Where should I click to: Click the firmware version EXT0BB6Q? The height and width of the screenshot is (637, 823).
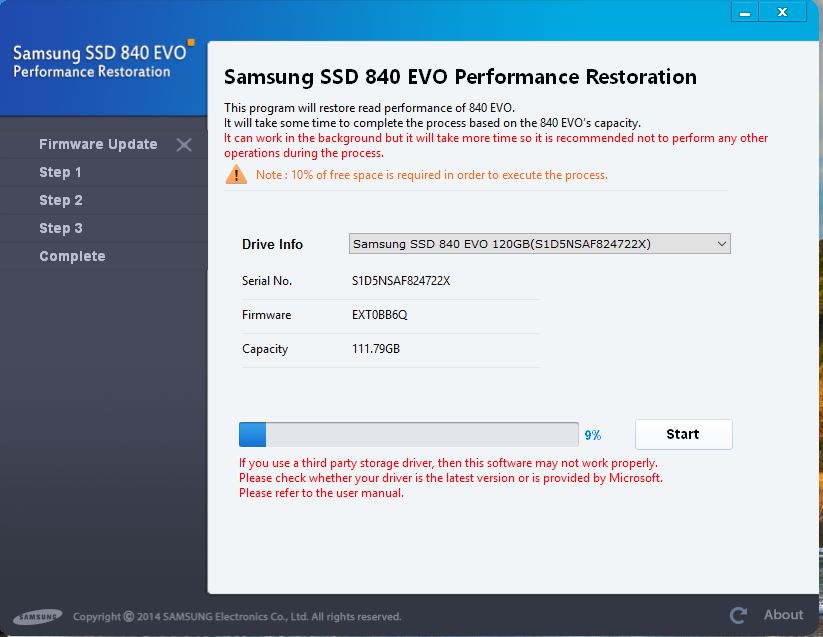point(380,315)
